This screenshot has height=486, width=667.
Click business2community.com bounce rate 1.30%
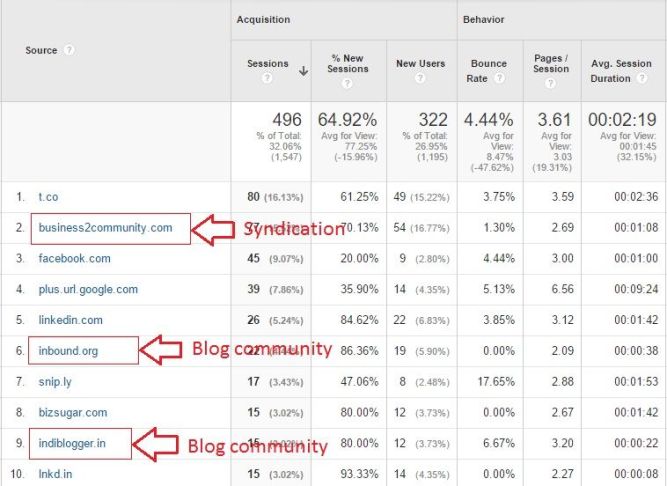pos(499,227)
